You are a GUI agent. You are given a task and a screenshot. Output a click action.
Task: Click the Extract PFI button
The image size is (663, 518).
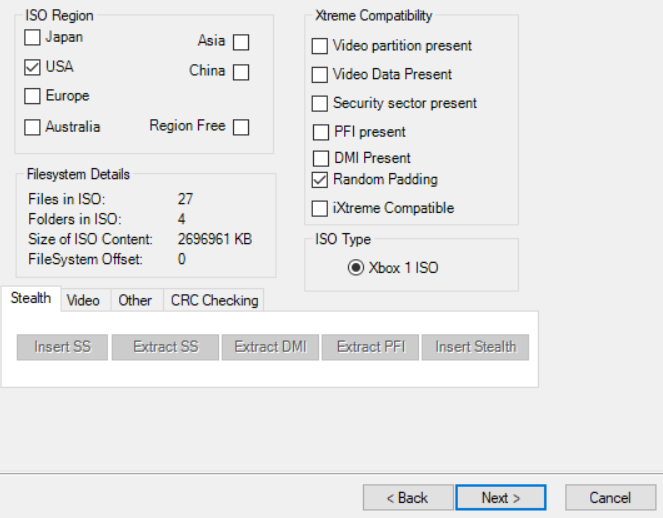click(x=370, y=347)
